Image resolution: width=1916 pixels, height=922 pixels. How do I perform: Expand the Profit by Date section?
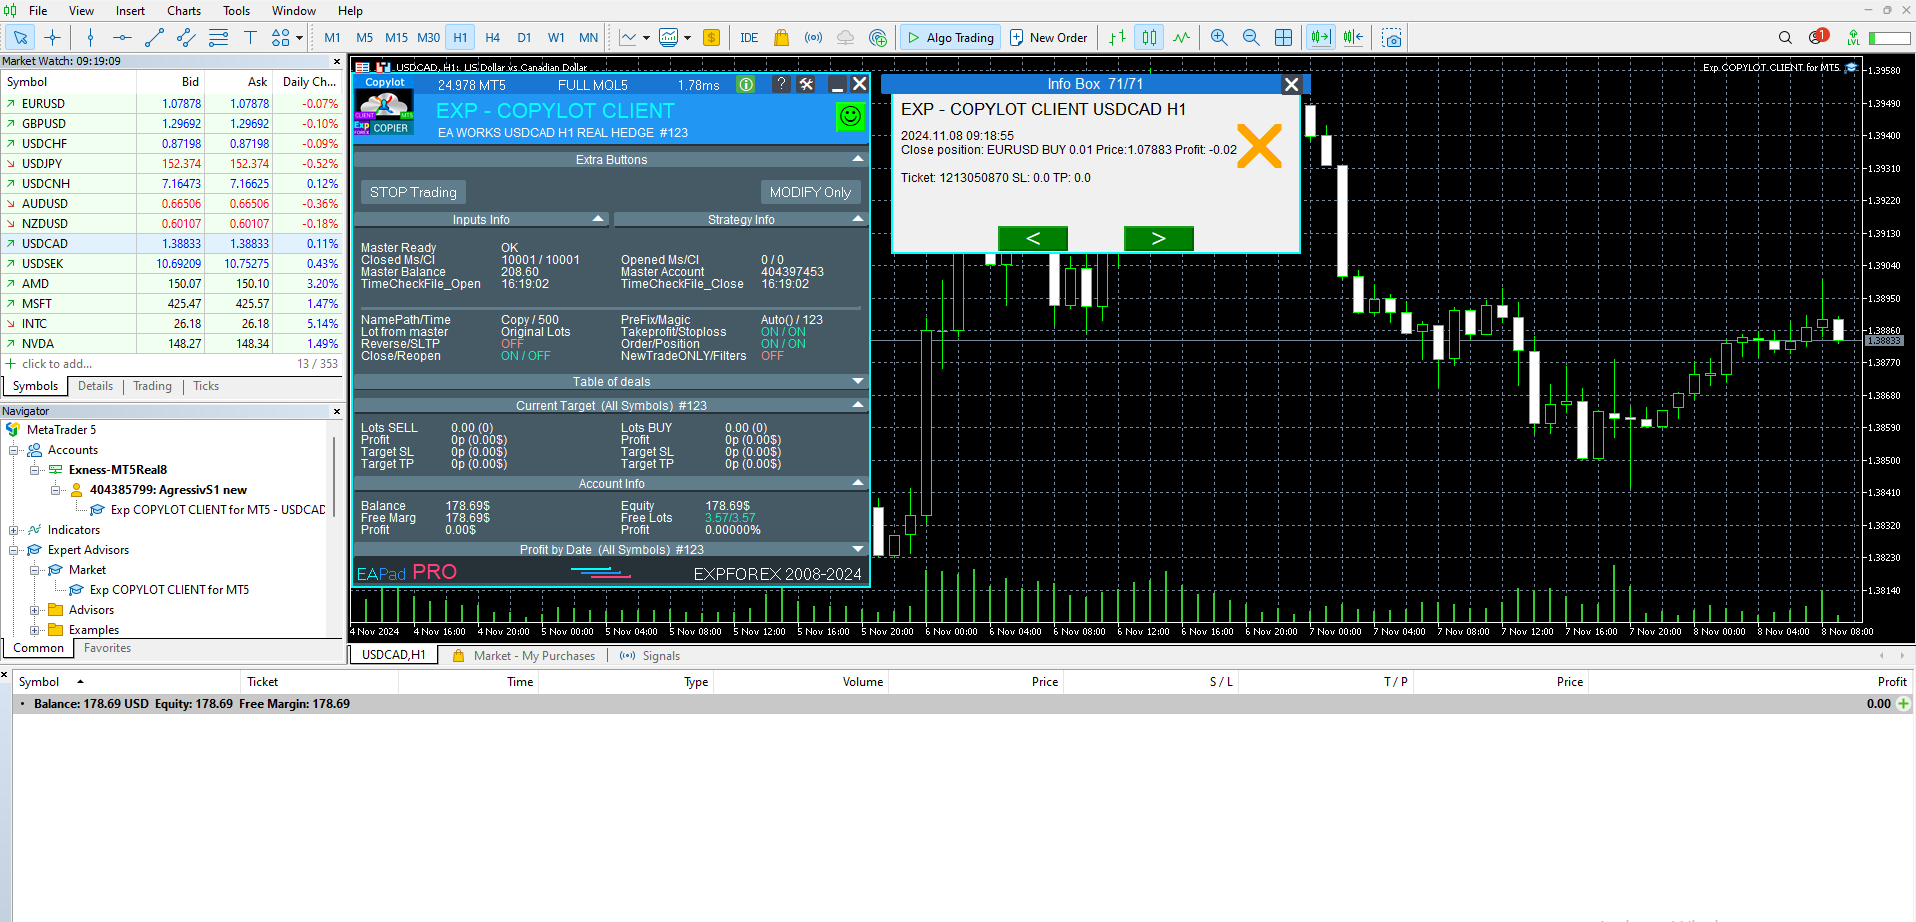click(x=858, y=549)
